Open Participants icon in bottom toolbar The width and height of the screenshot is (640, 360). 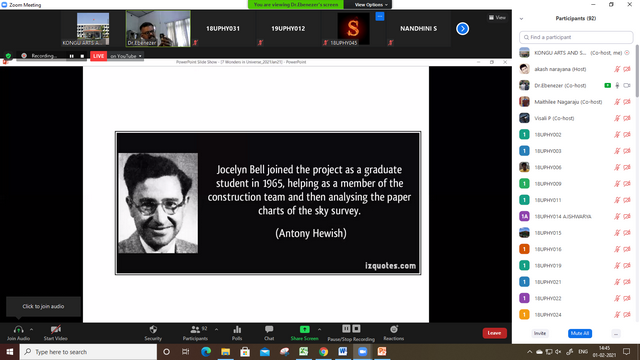point(195,329)
